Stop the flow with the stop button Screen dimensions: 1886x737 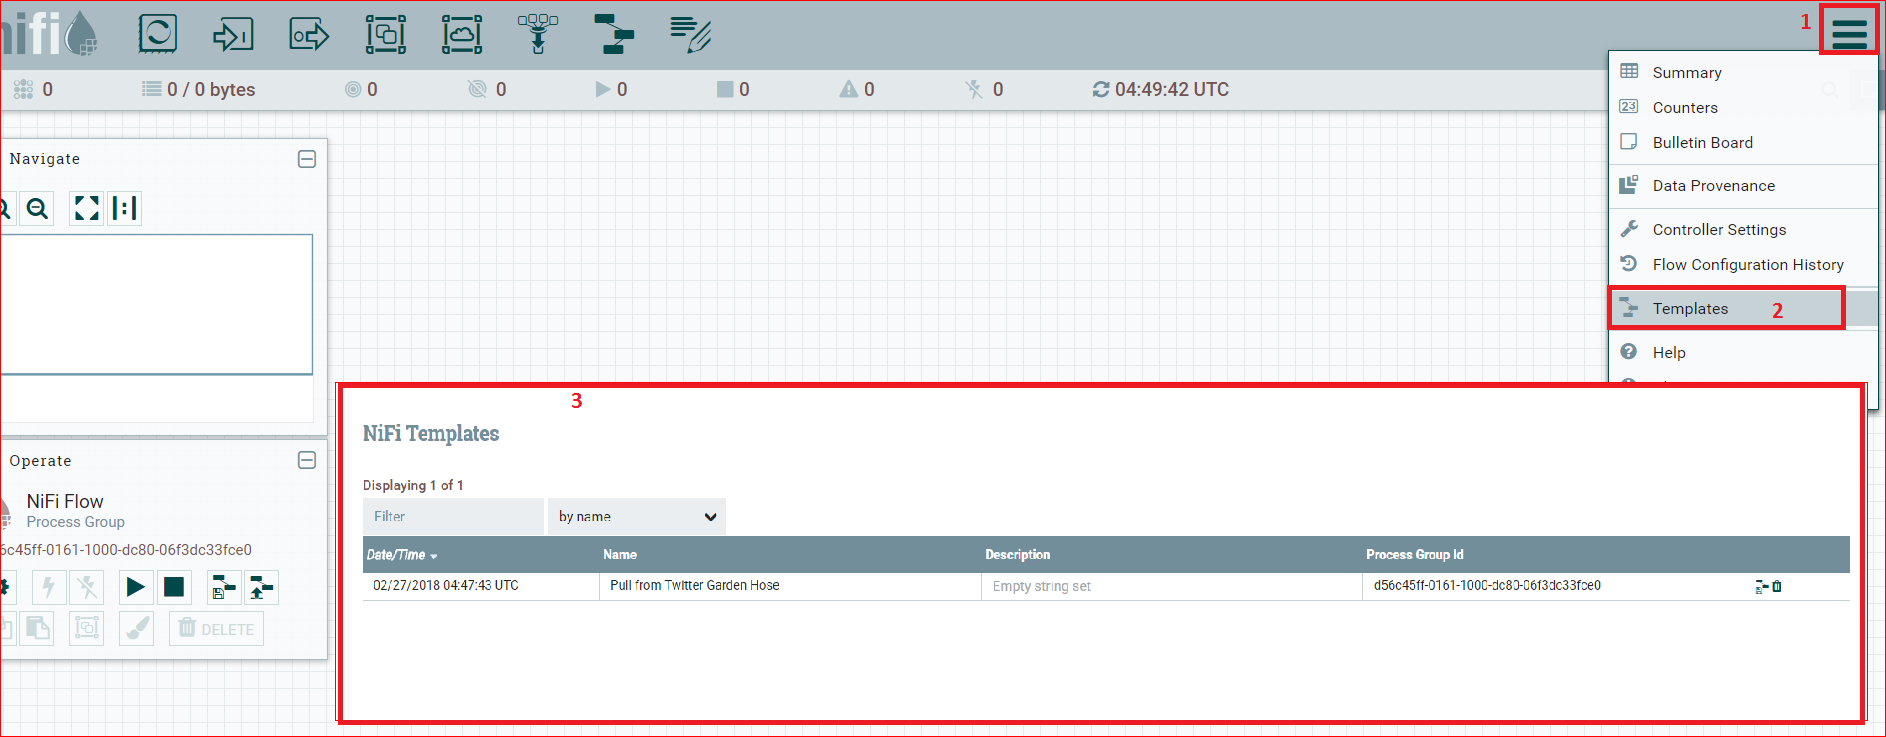pos(174,587)
